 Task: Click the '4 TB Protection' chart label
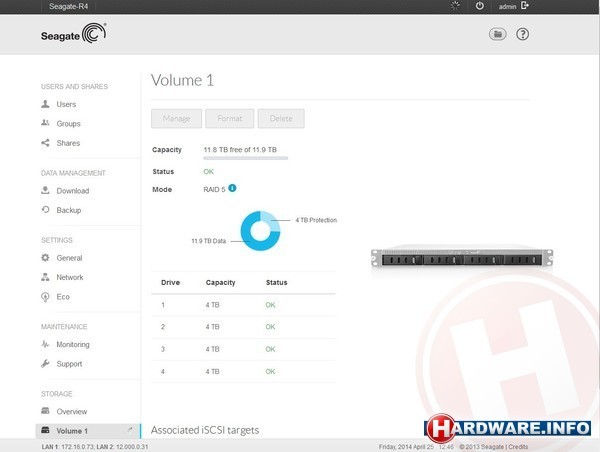(316, 220)
